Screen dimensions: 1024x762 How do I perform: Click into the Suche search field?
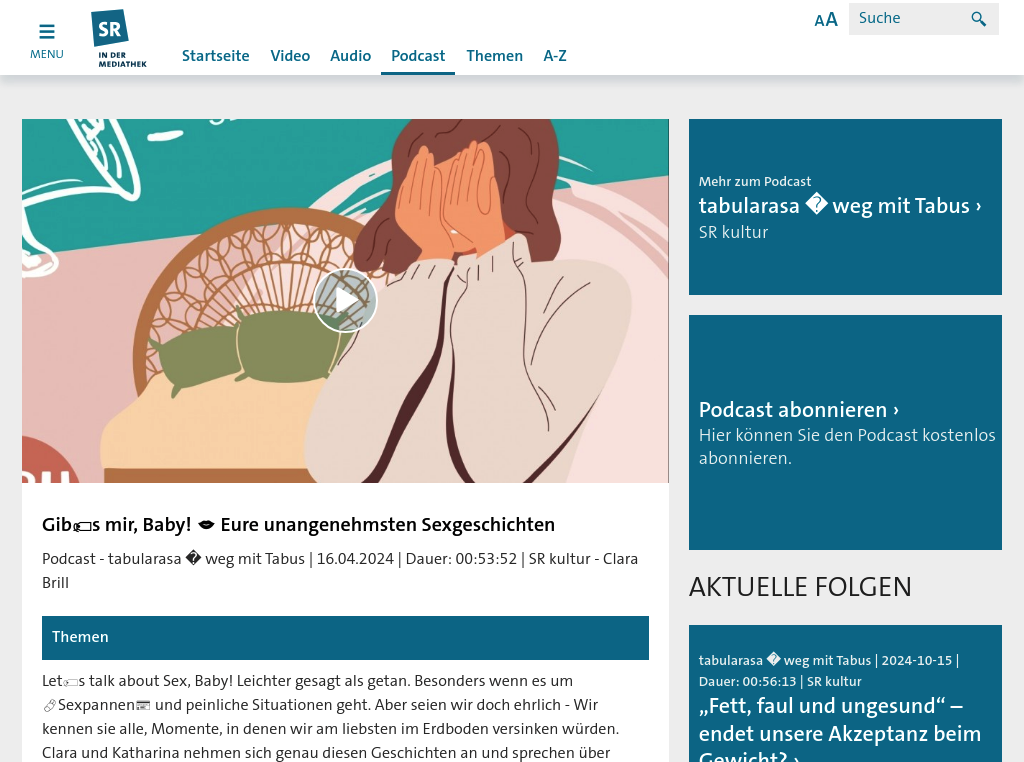pos(911,19)
